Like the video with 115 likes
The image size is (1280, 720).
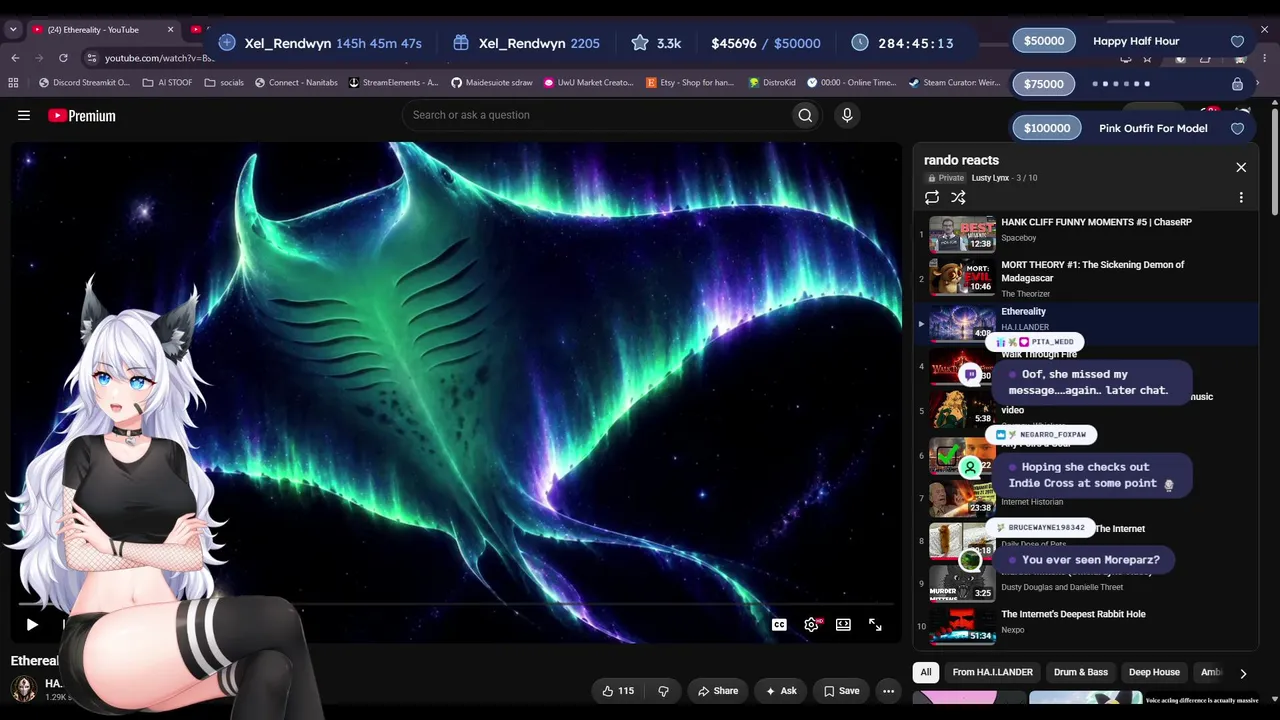pos(617,691)
